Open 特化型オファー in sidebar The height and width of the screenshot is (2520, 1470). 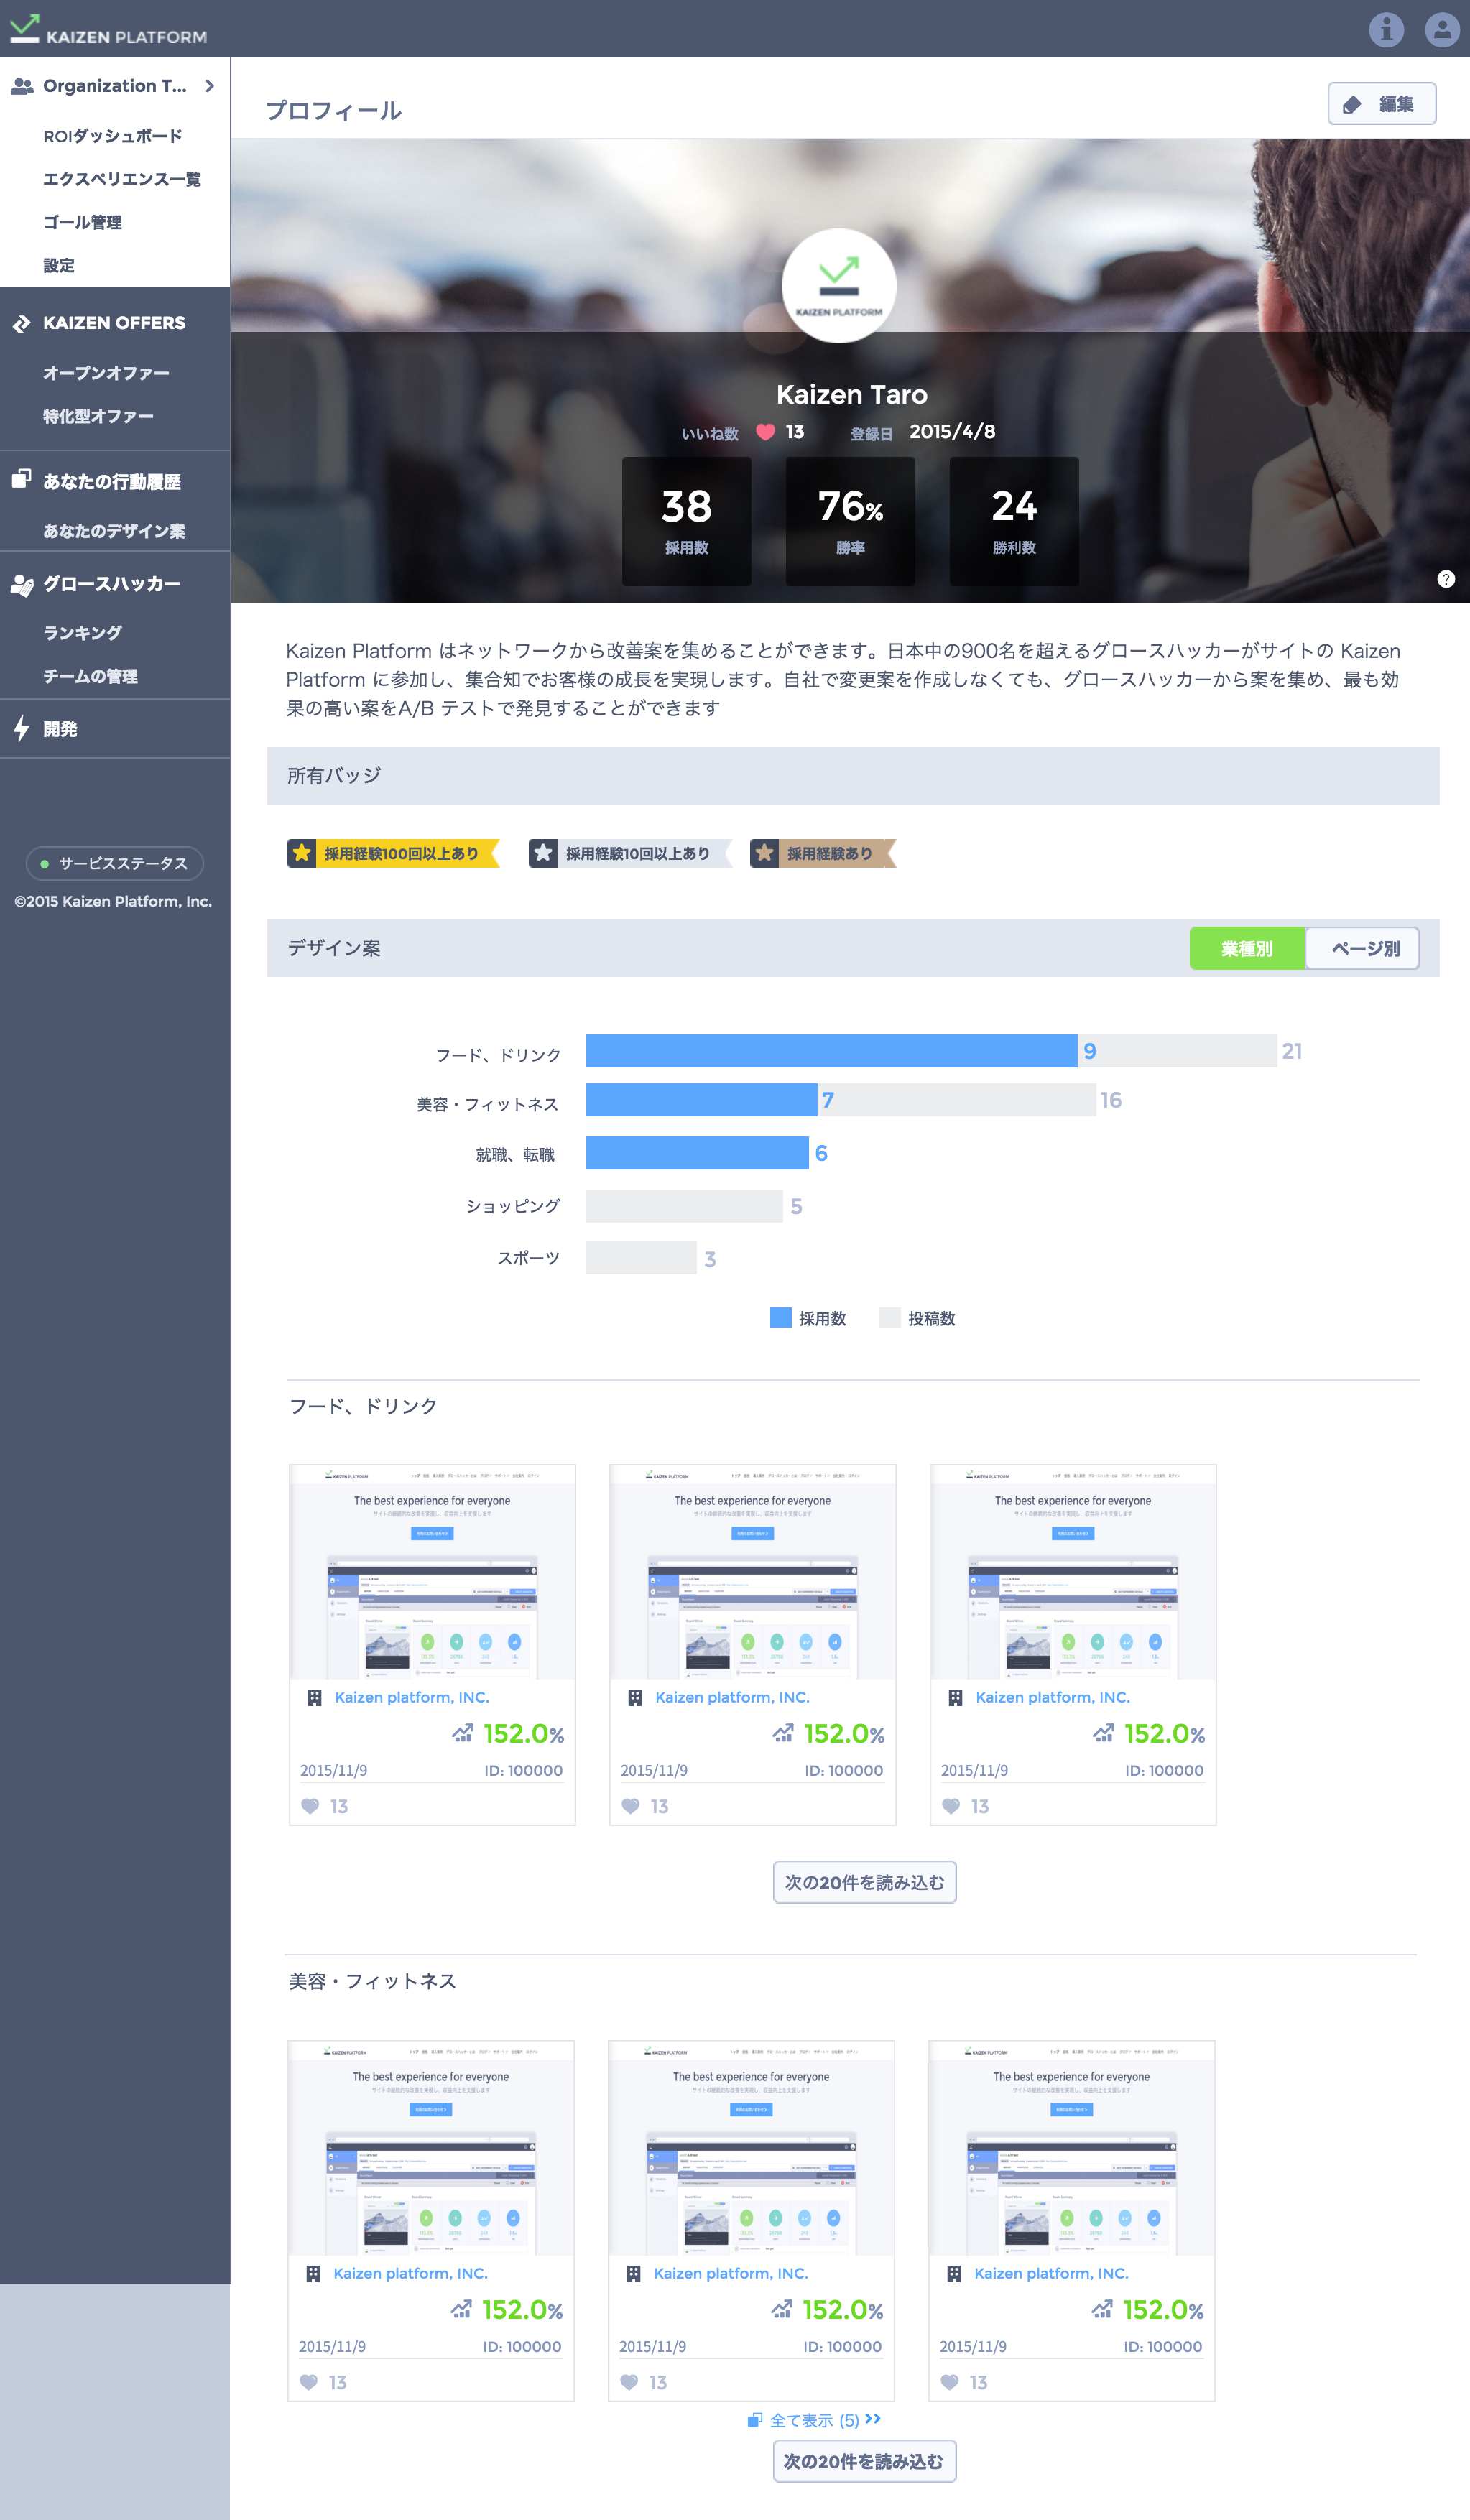click(98, 416)
